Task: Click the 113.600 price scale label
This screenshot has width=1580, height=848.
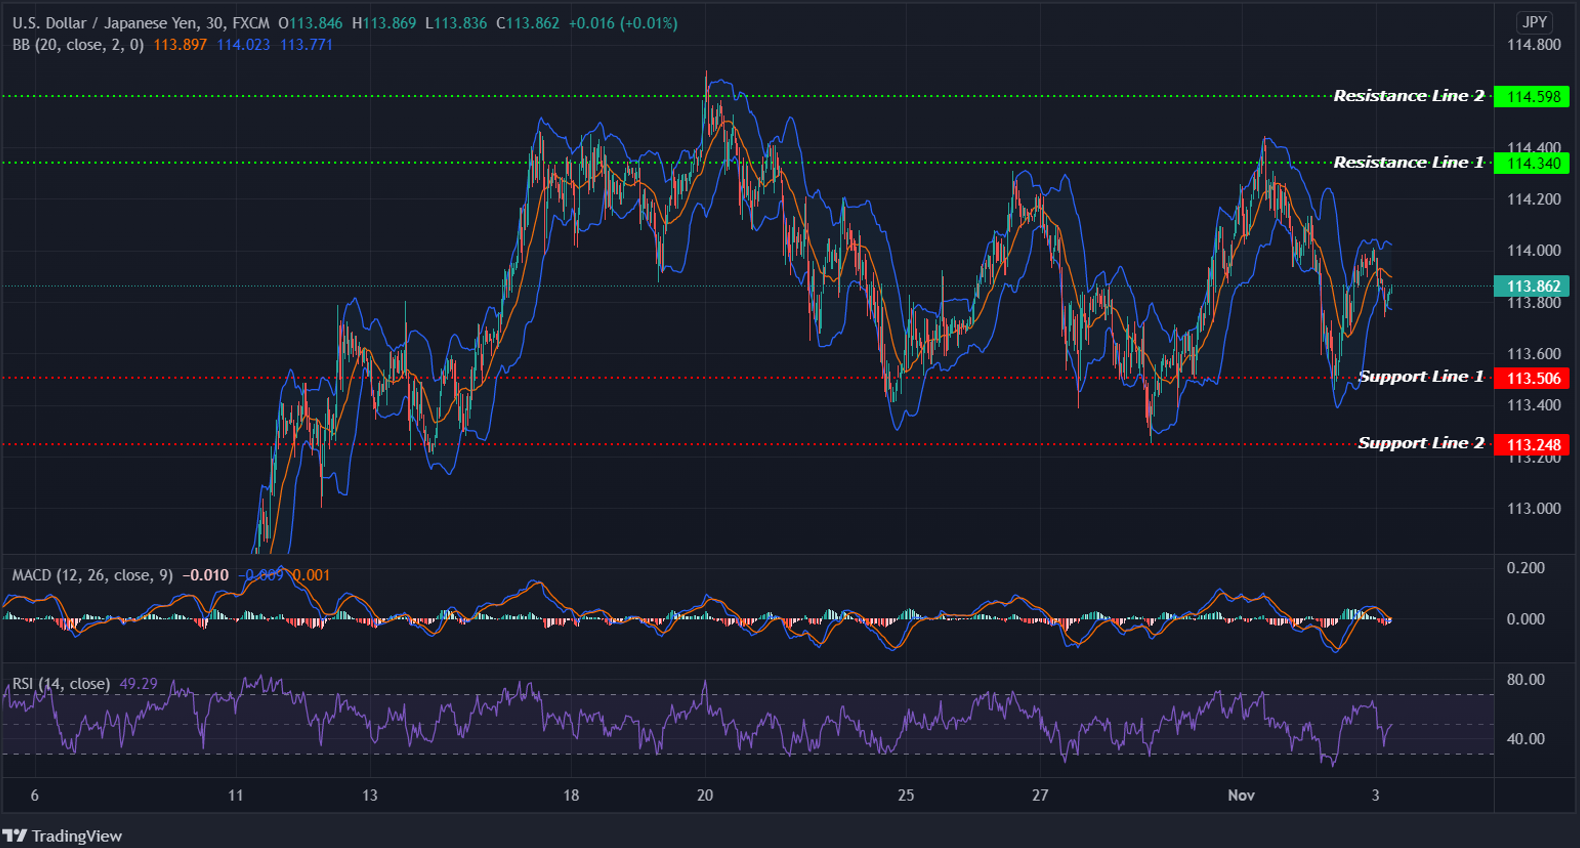Action: pos(1533,354)
